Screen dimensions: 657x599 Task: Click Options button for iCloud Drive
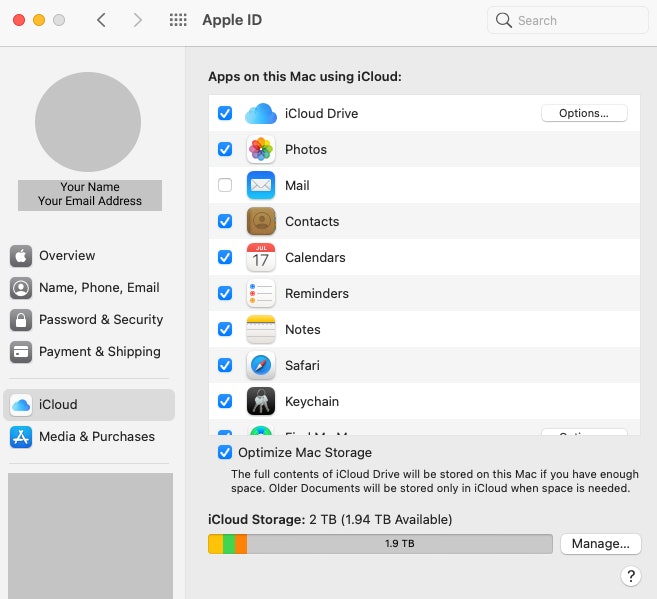[584, 113]
